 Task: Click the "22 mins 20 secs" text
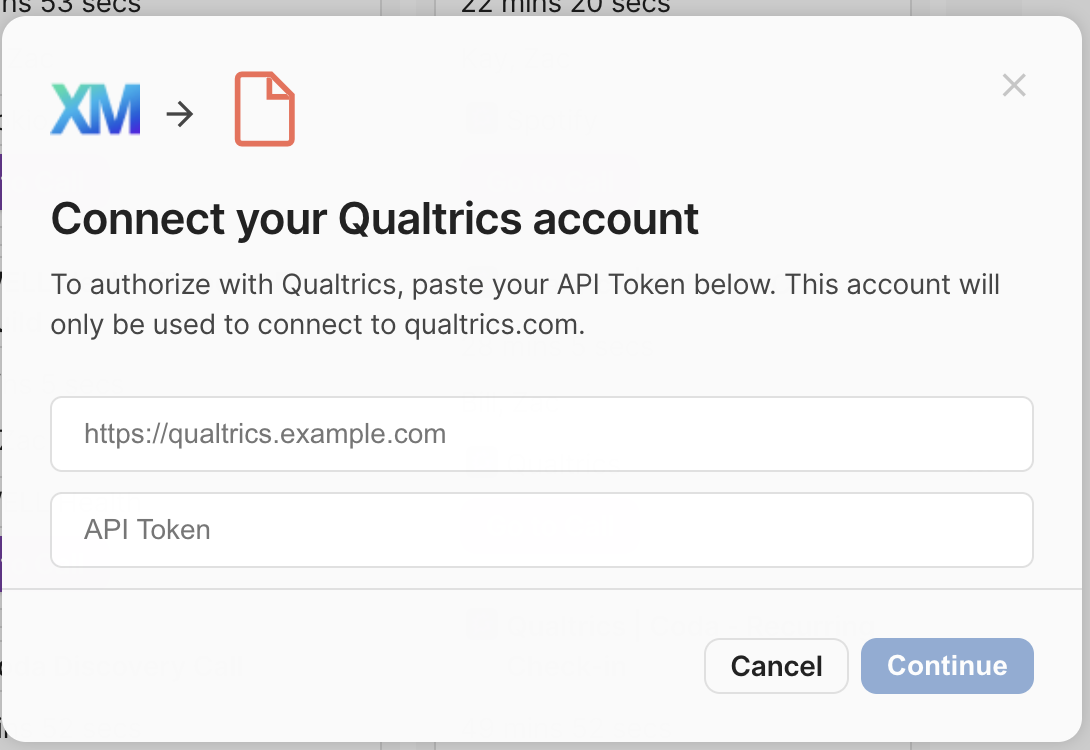tap(566, 6)
